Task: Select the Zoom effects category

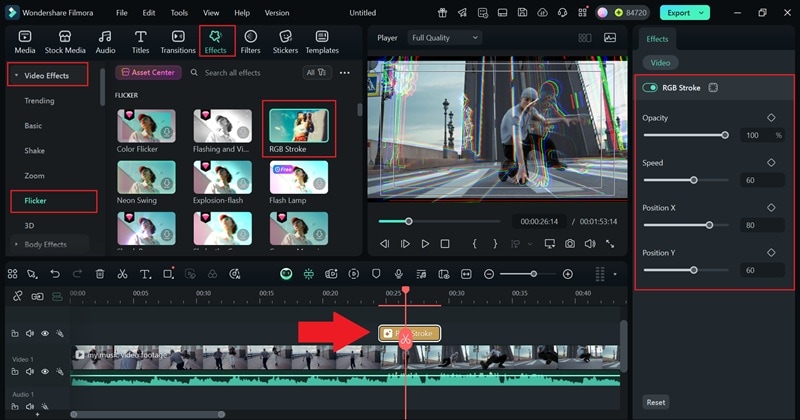Action: [34, 176]
